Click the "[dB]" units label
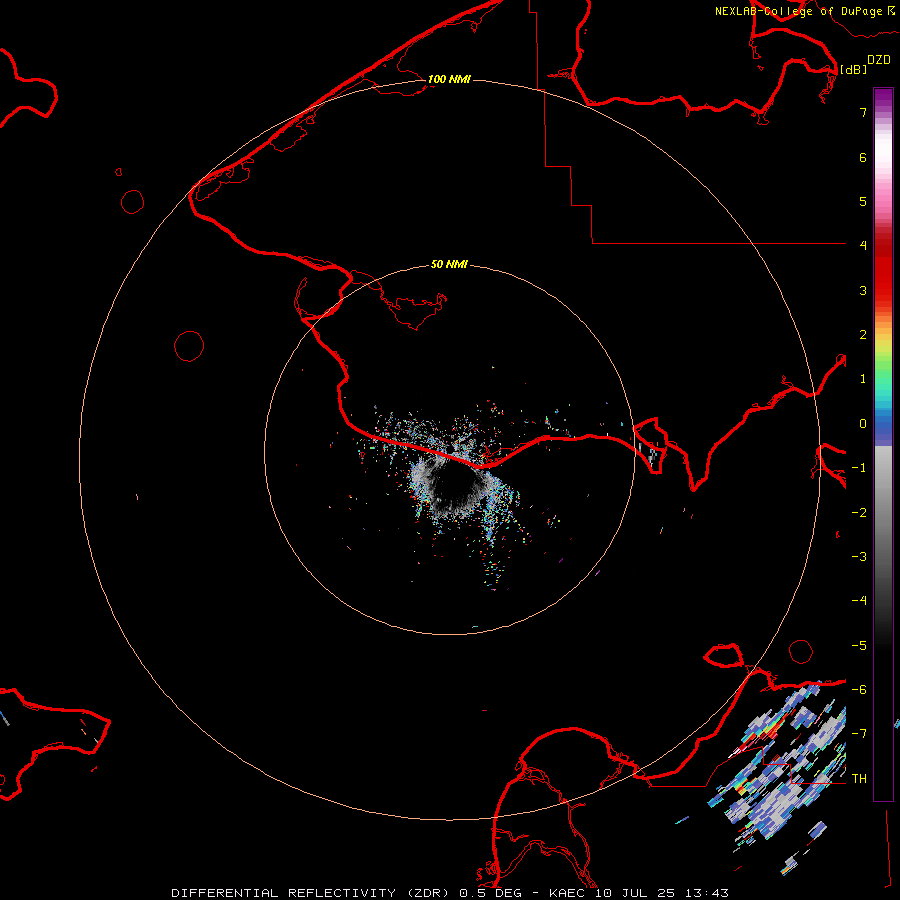 (x=854, y=69)
